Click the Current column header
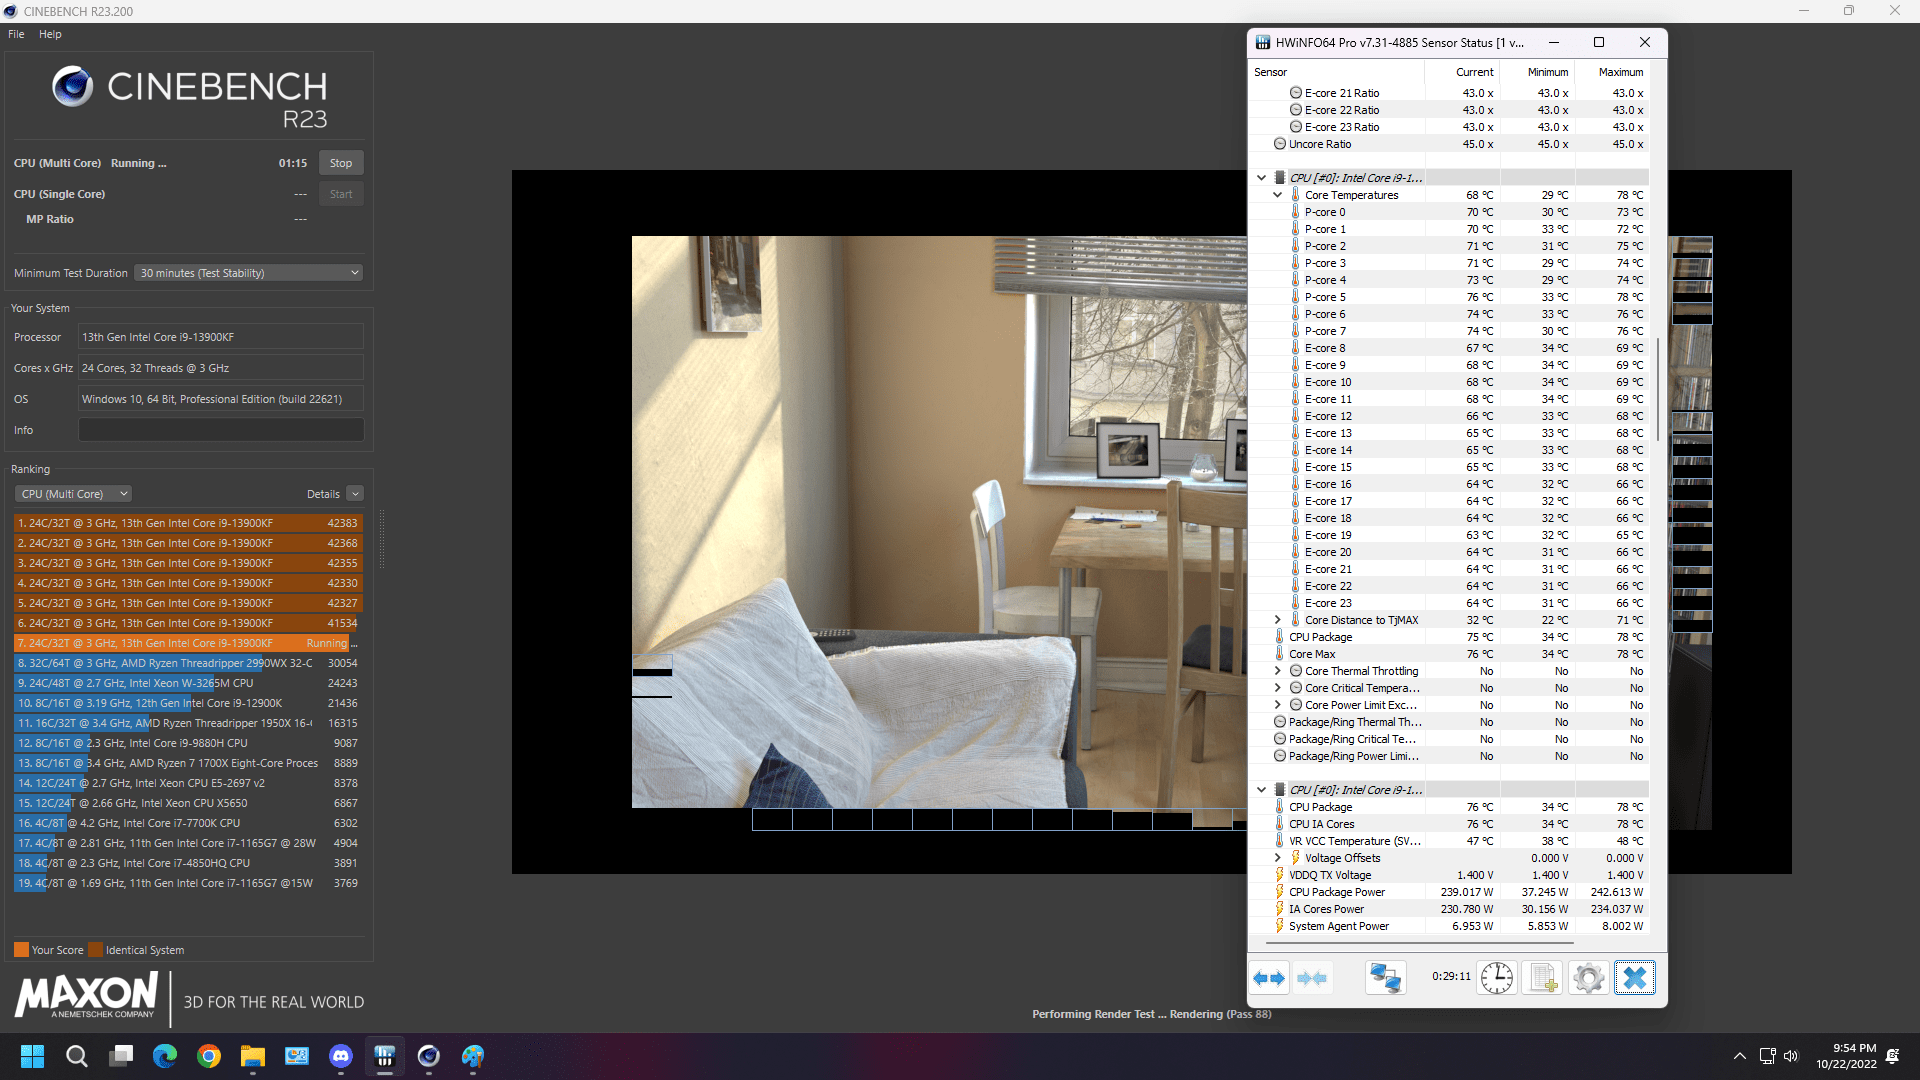 [x=1462, y=72]
